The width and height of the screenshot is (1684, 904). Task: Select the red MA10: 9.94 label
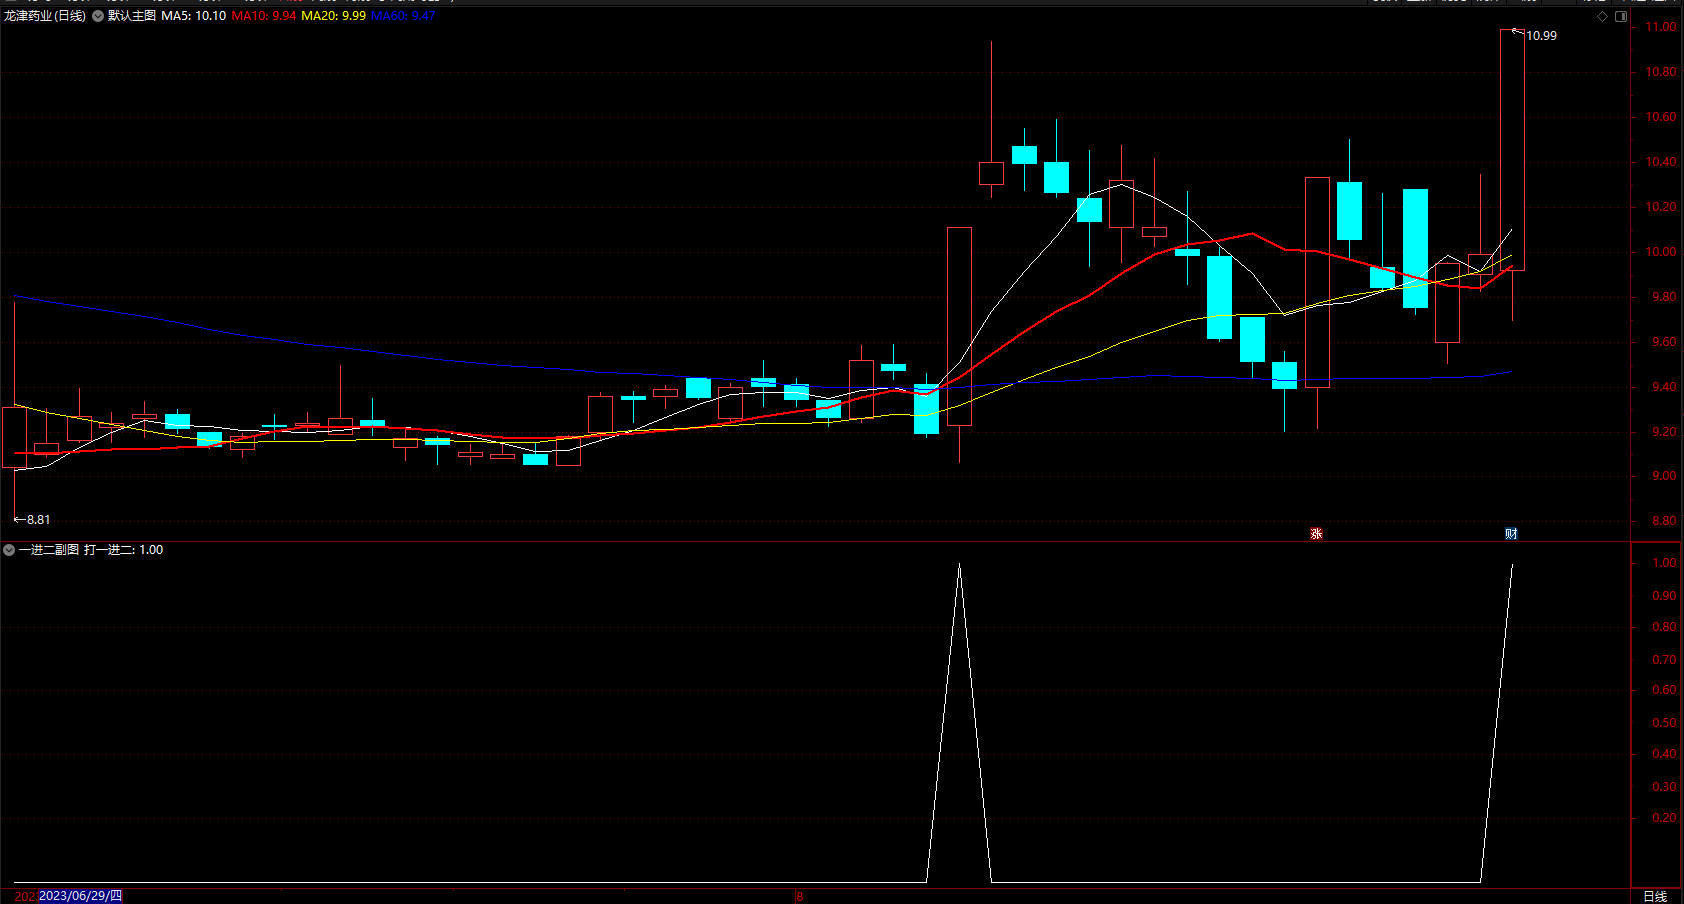tap(264, 16)
